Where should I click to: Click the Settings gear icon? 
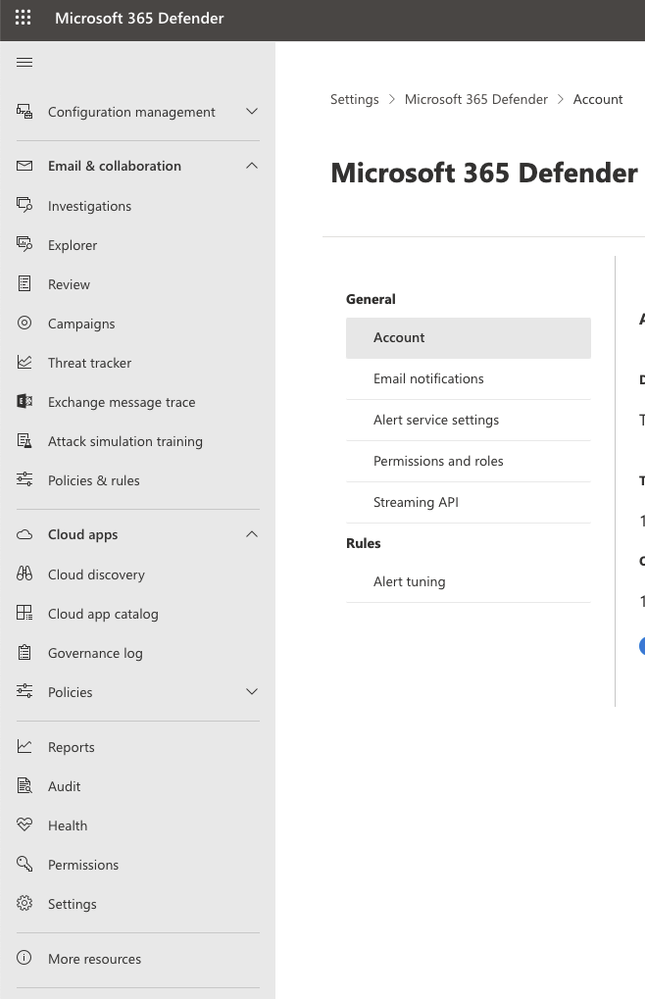tap(25, 904)
